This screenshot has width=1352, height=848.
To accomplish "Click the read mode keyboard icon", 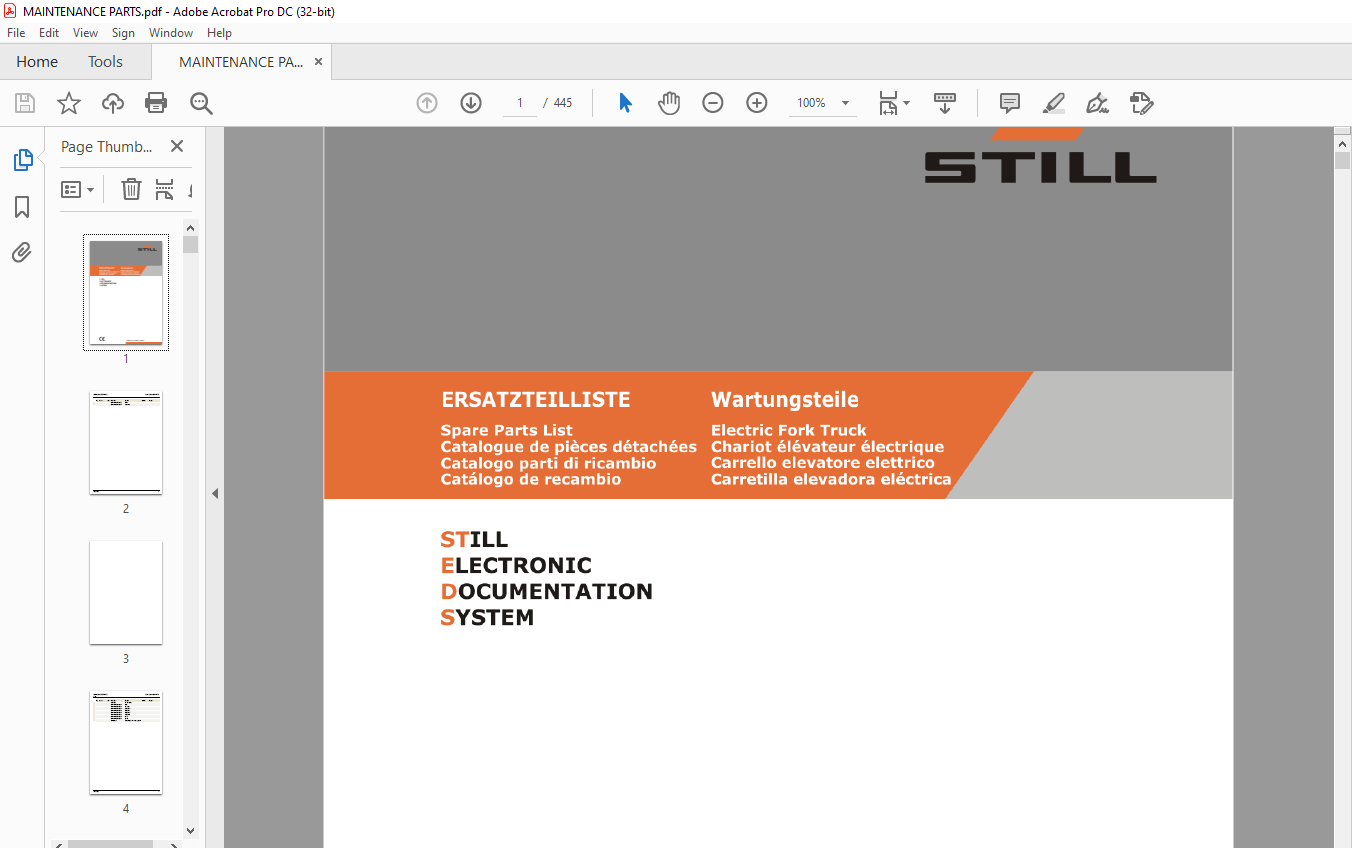I will [945, 103].
